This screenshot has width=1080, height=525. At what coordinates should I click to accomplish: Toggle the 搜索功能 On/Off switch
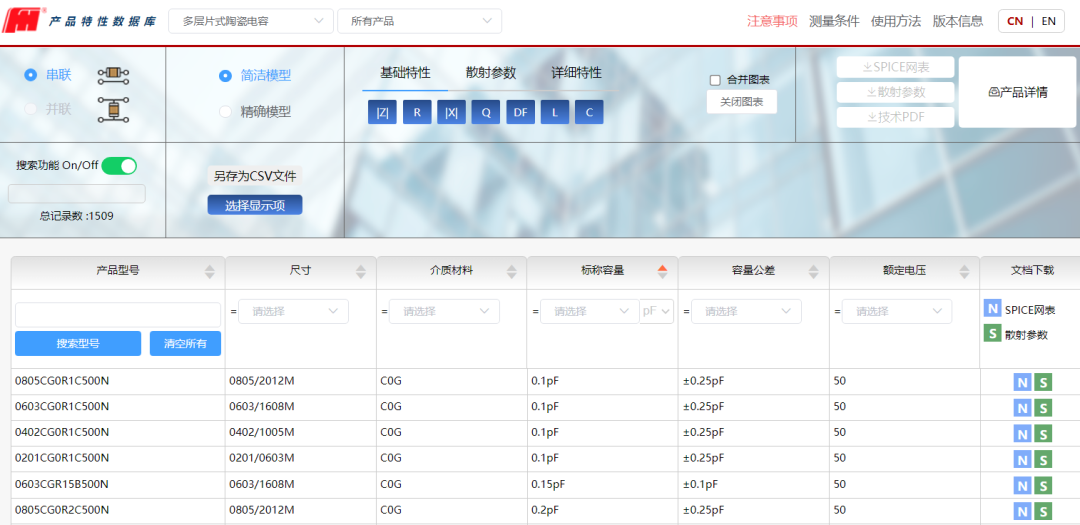(119, 166)
